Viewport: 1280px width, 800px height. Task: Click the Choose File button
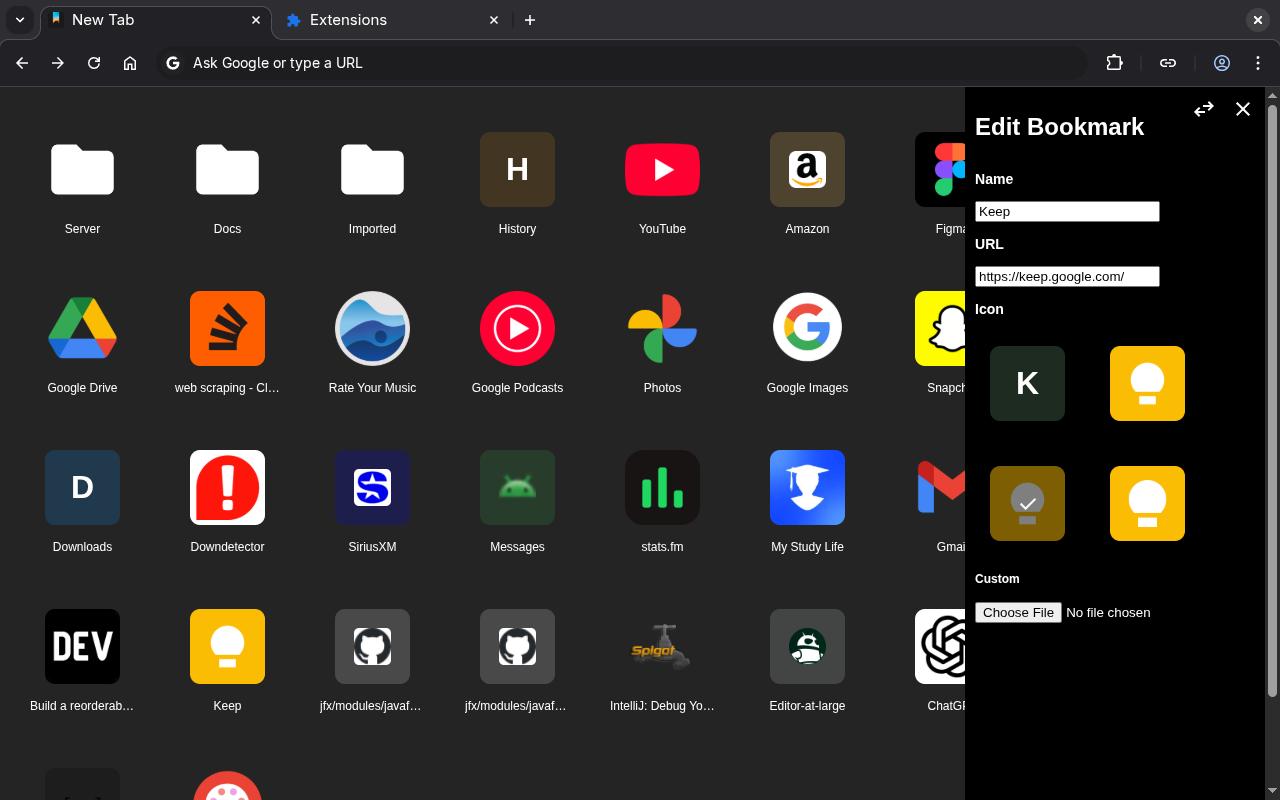pyautogui.click(x=1018, y=612)
